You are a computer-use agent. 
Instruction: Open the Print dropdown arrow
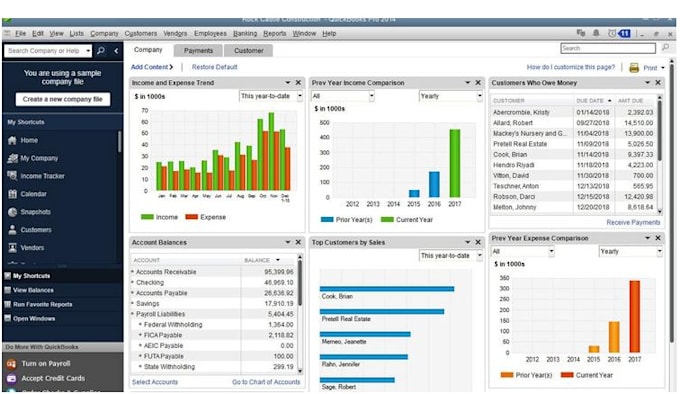point(663,68)
